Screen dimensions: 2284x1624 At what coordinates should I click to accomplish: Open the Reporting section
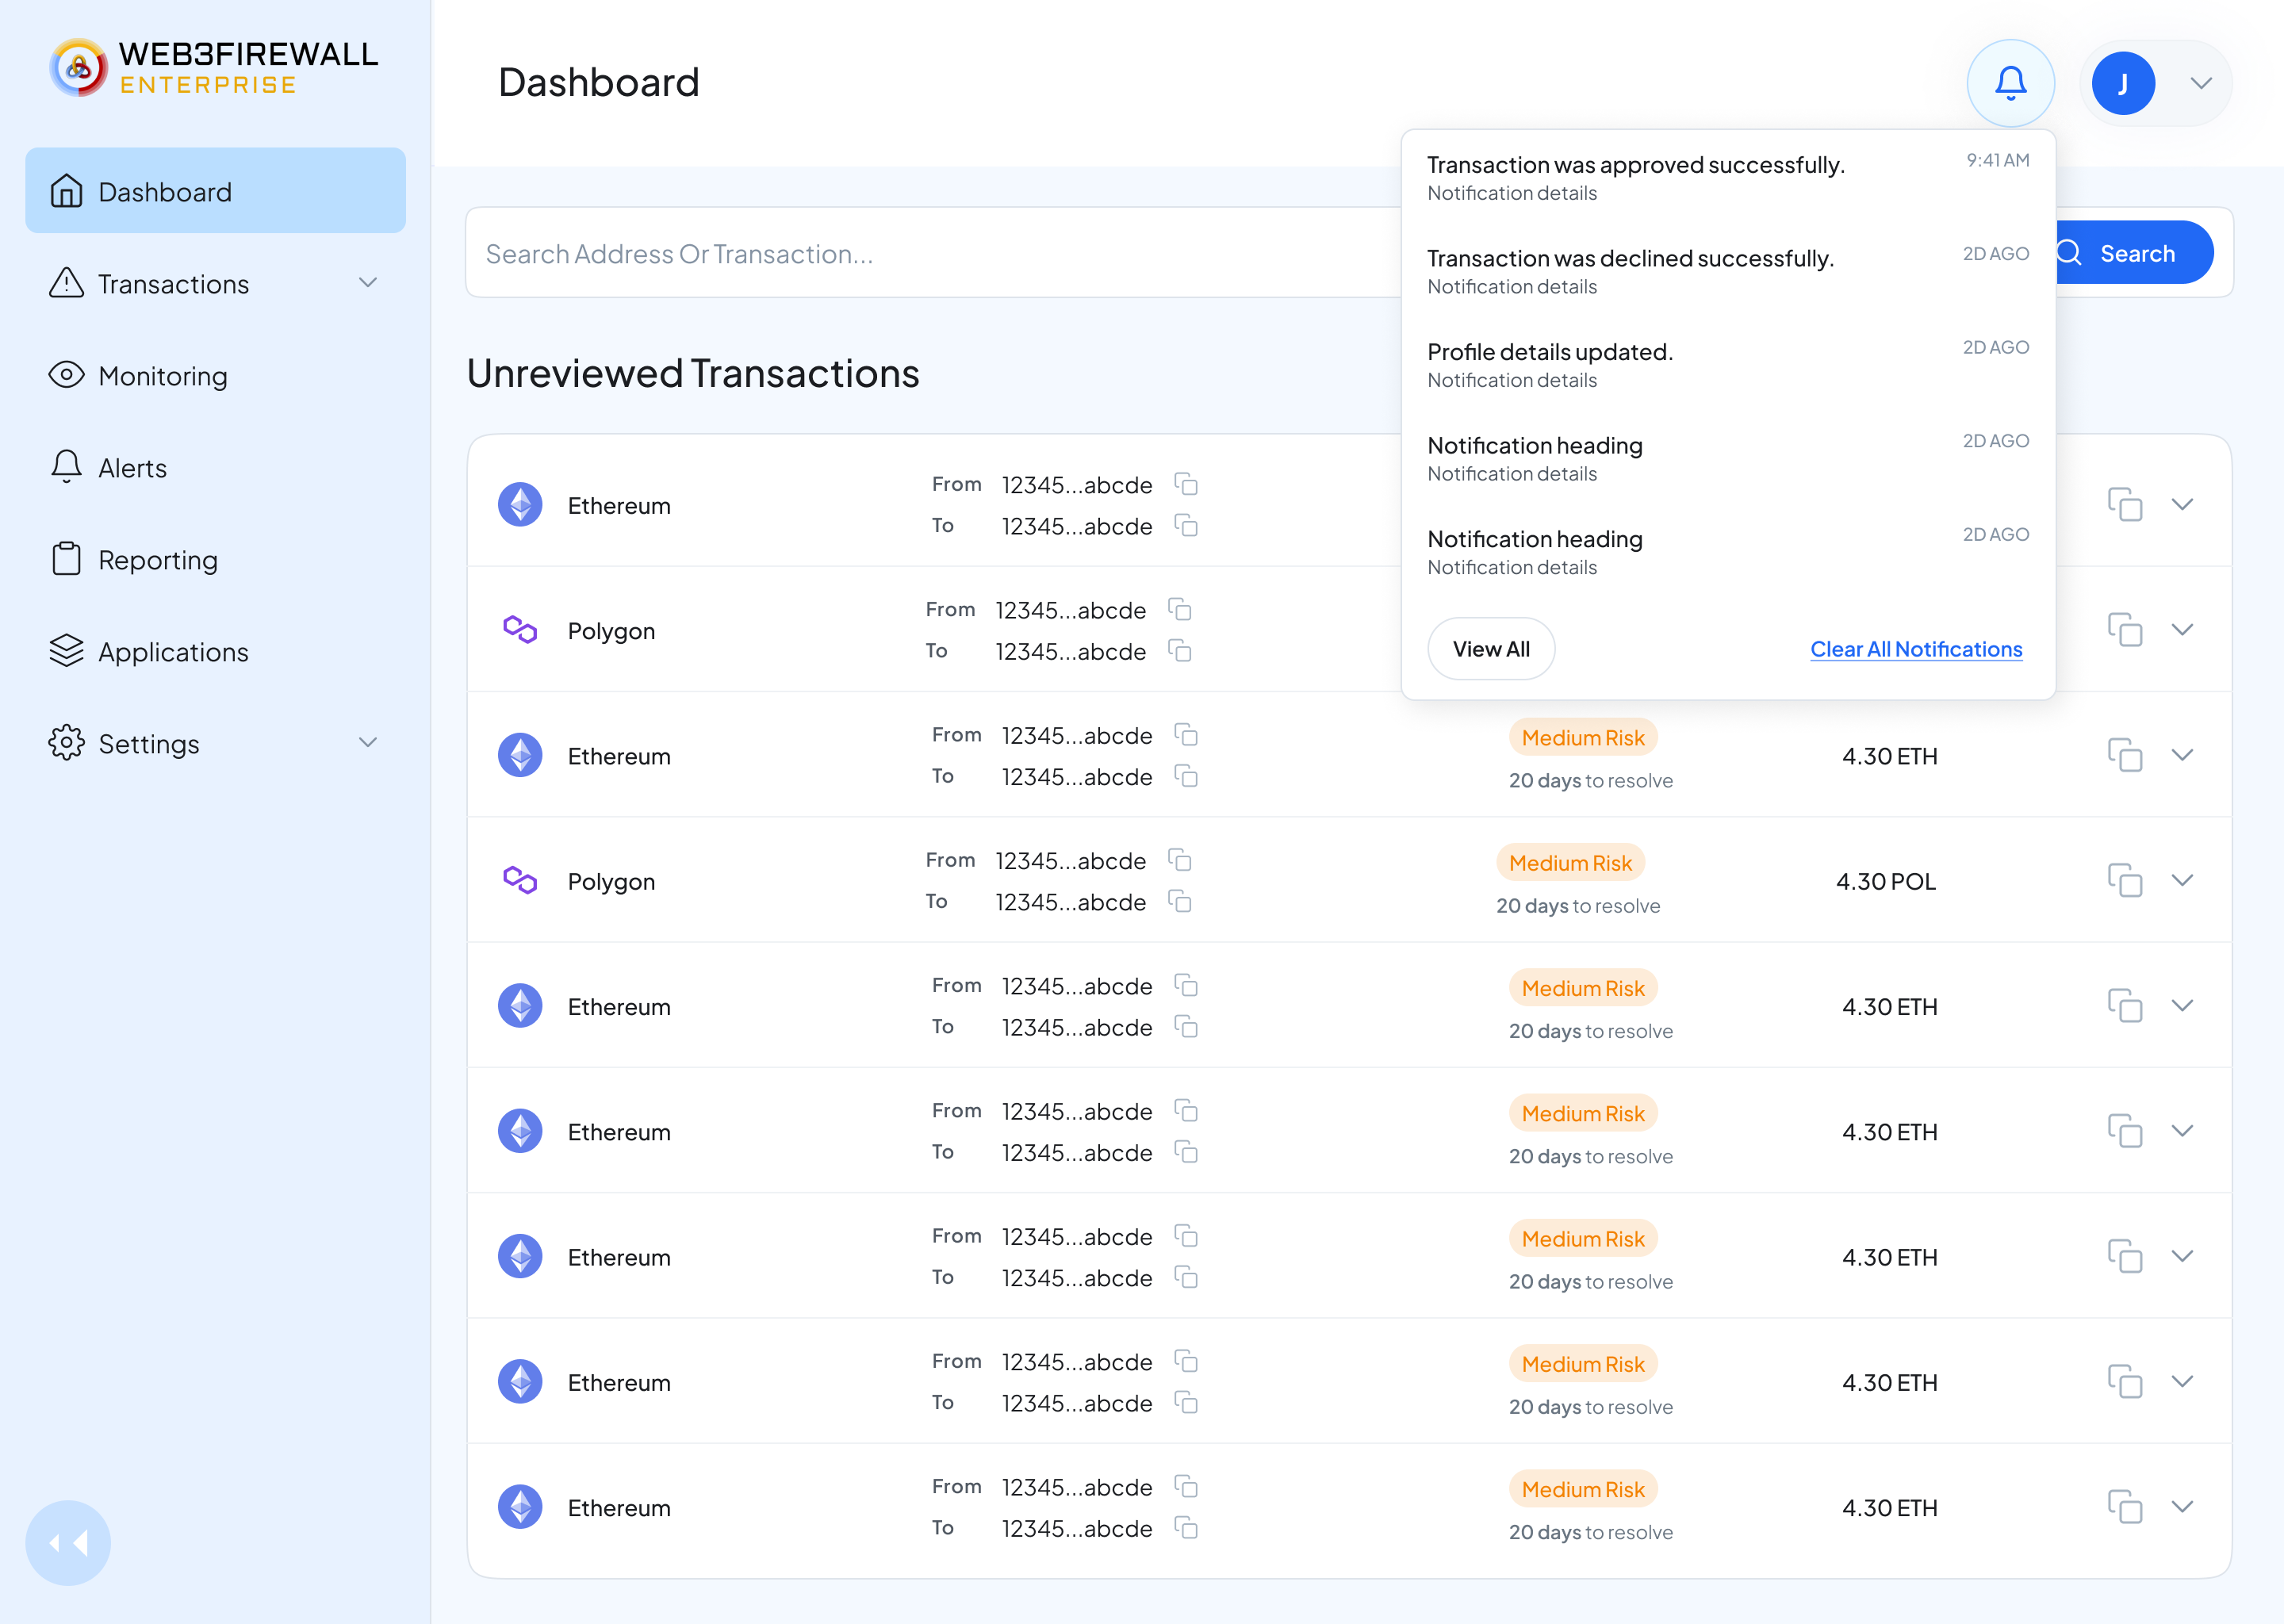point(215,560)
